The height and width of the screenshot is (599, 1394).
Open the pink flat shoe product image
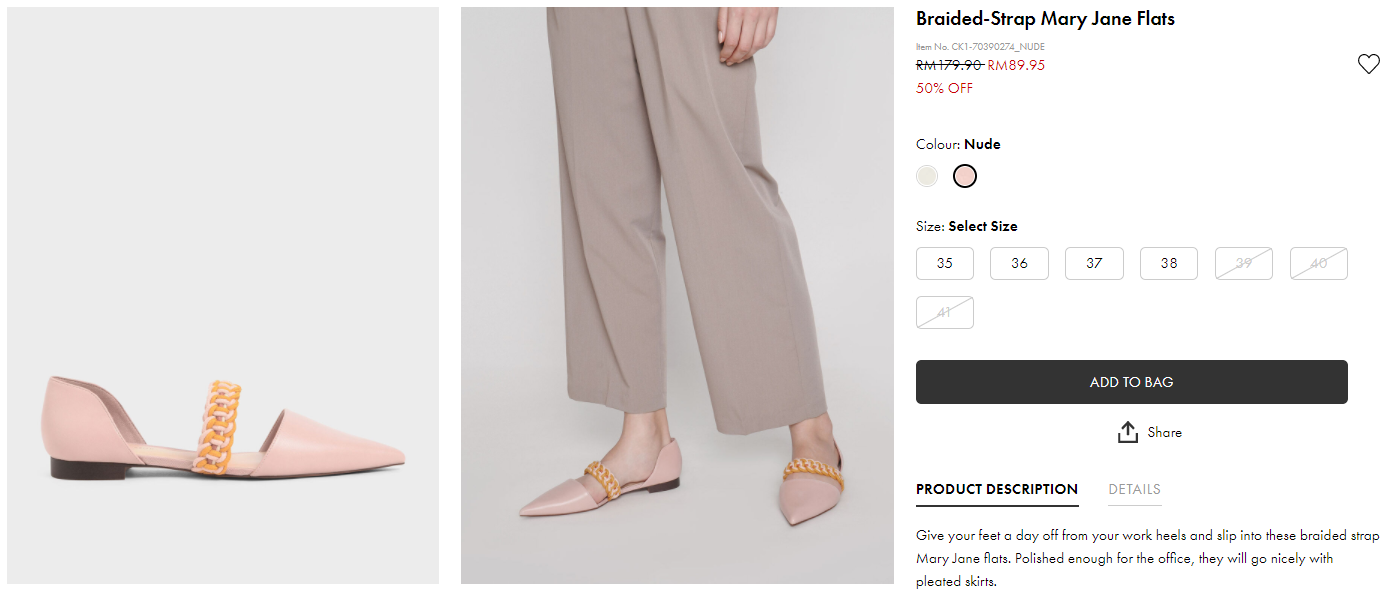coord(223,295)
